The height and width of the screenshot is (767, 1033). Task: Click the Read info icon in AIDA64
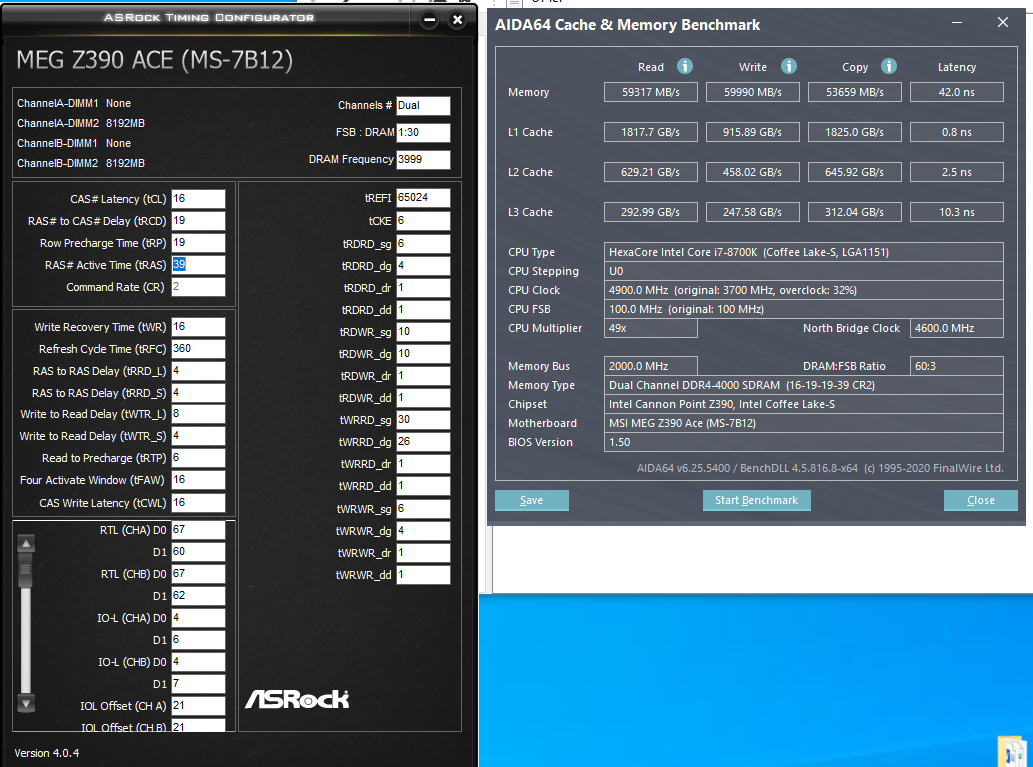[685, 66]
